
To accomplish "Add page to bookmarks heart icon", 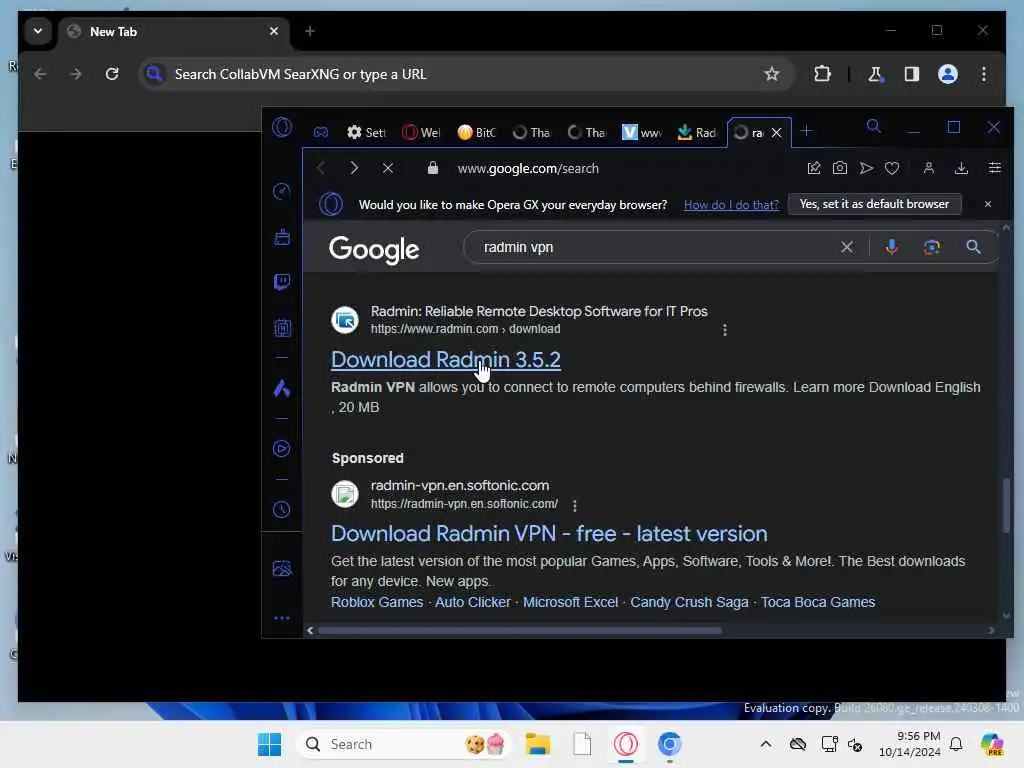I will point(892,168).
